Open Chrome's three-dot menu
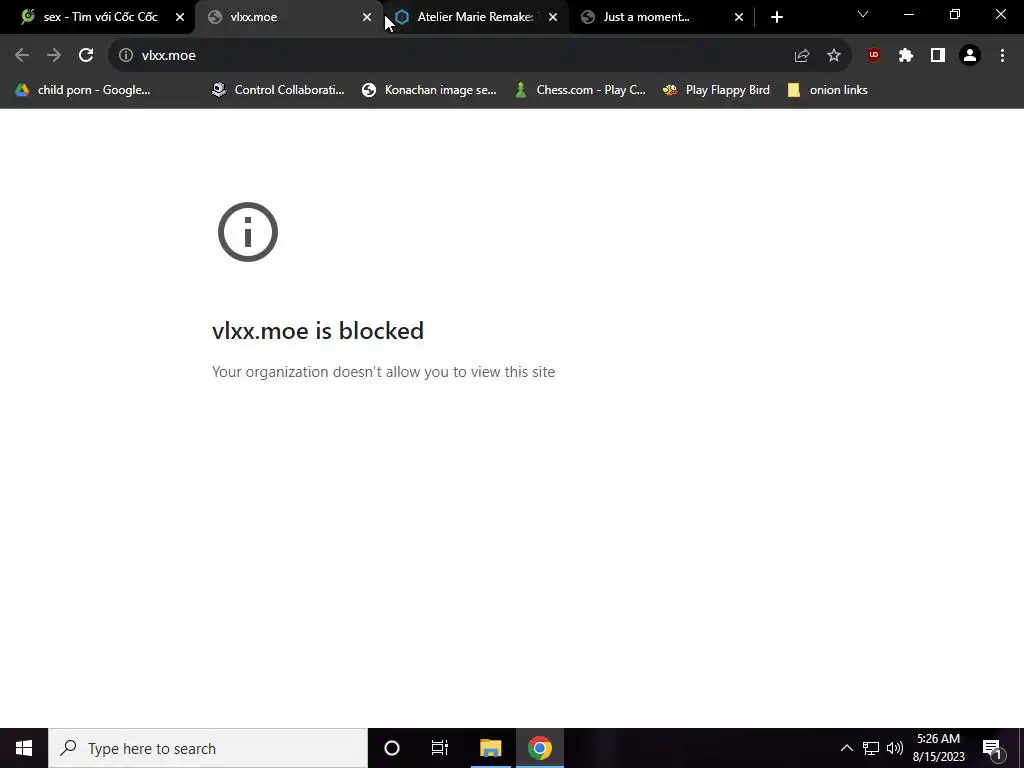Viewport: 1024px width, 768px height. (1002, 56)
